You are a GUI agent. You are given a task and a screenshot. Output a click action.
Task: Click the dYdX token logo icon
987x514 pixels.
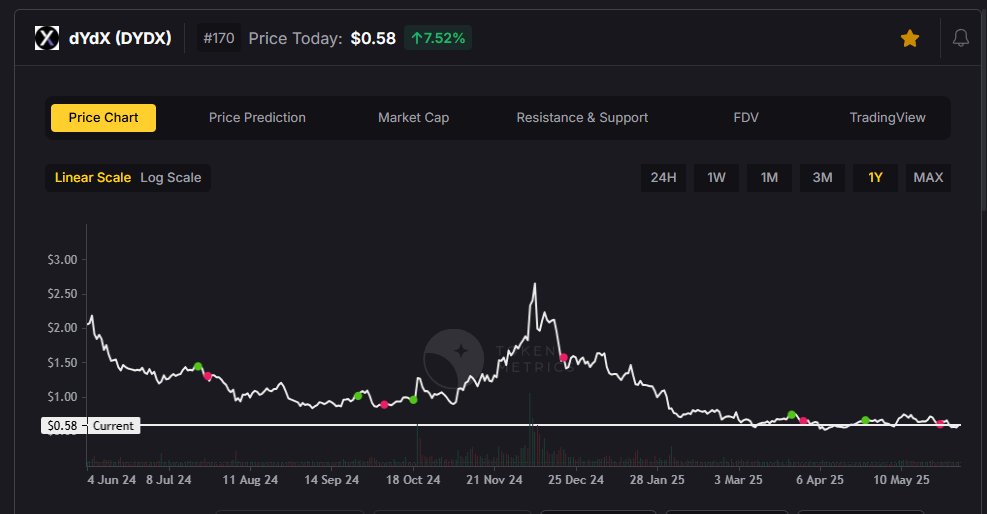pyautogui.click(x=47, y=38)
